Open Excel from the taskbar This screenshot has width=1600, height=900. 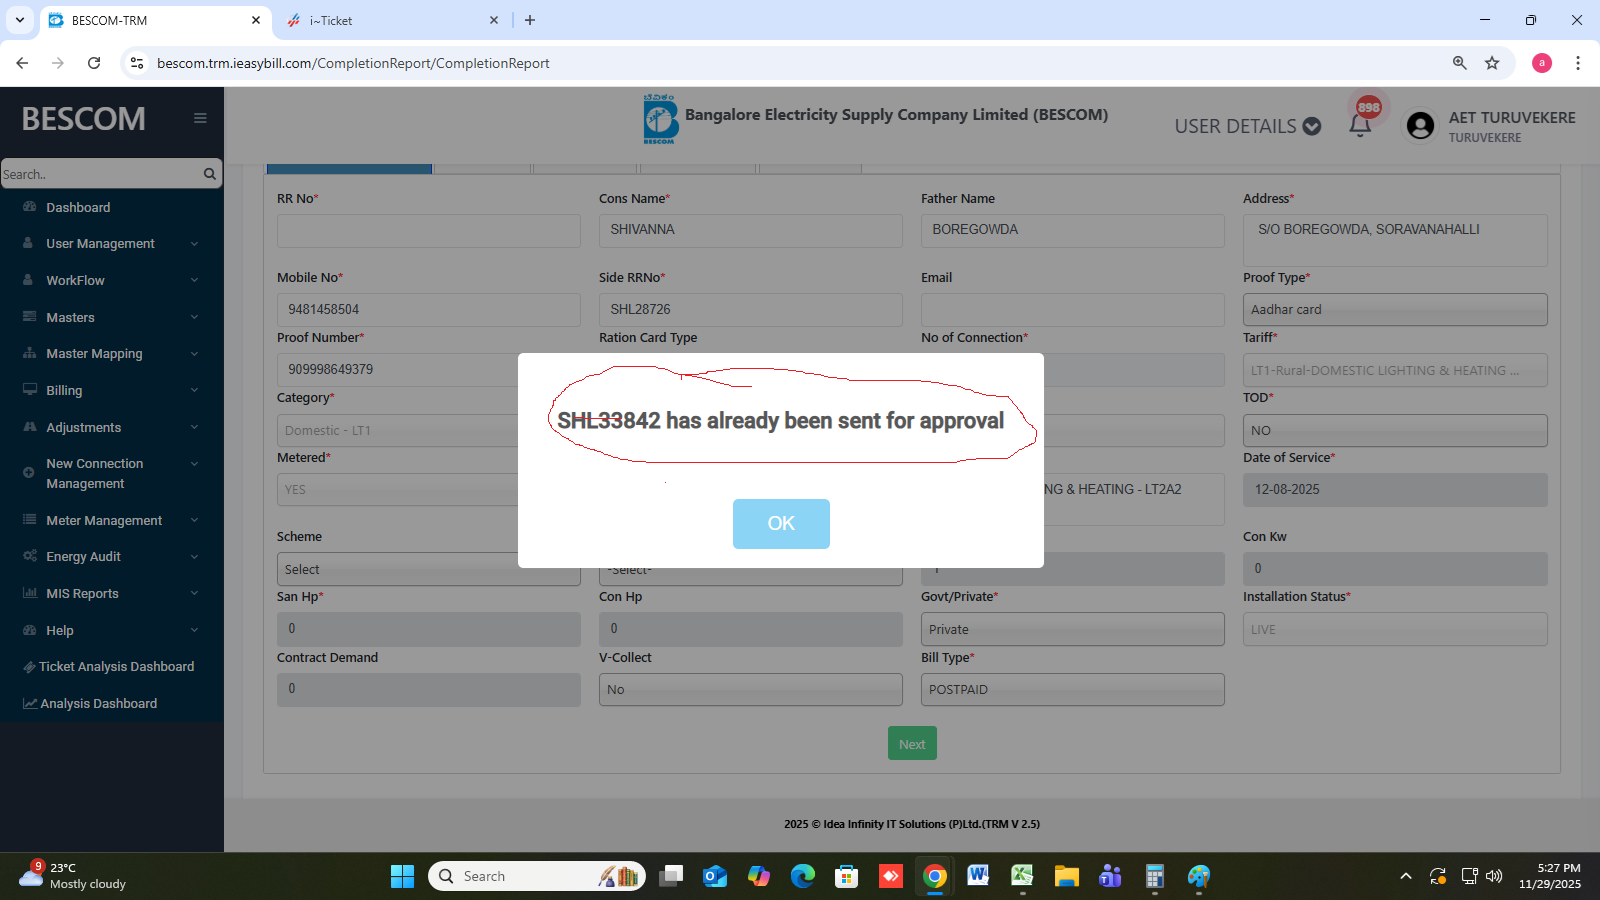point(1022,876)
